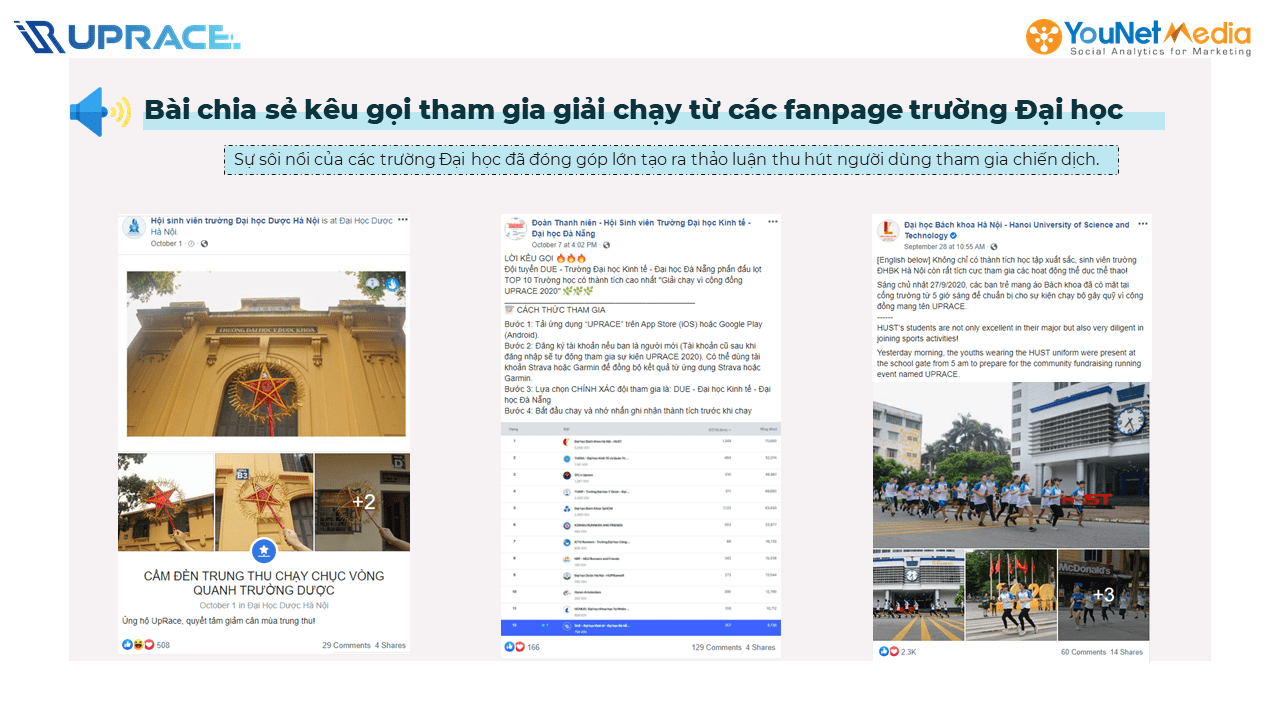Open options menu on Bách khoa post

click(x=1144, y=223)
